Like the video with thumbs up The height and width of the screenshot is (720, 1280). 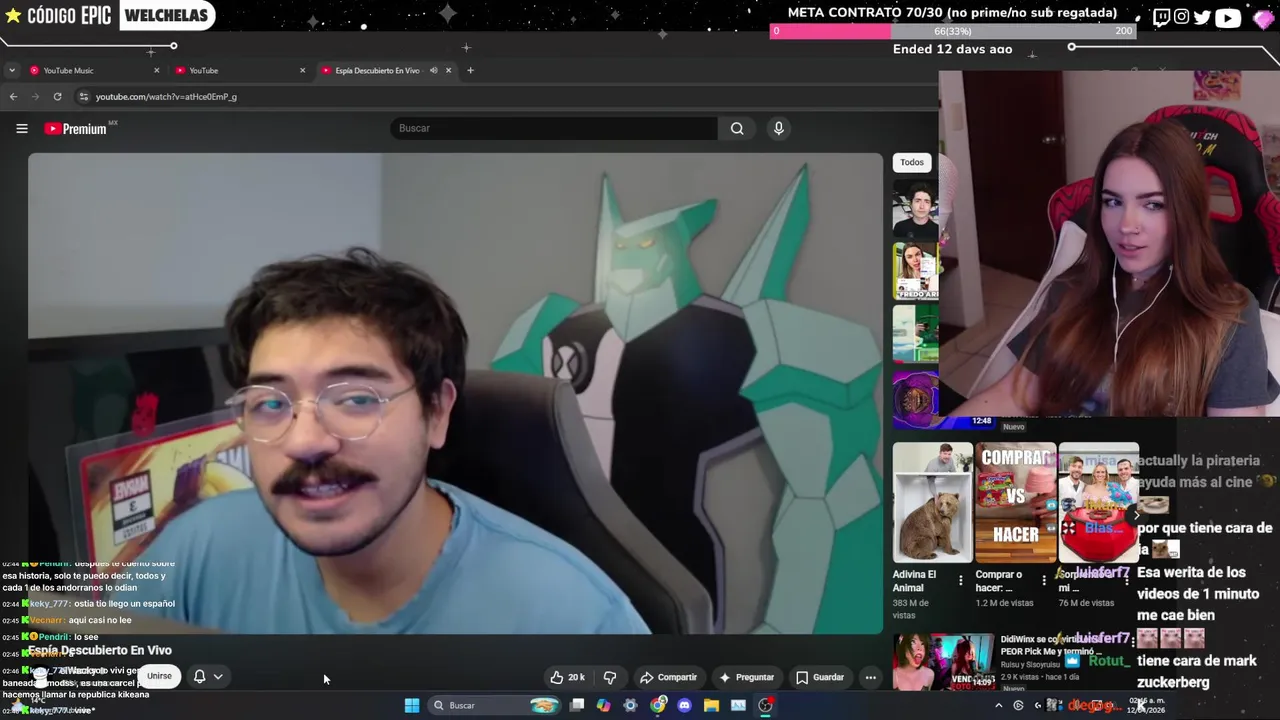(x=567, y=677)
